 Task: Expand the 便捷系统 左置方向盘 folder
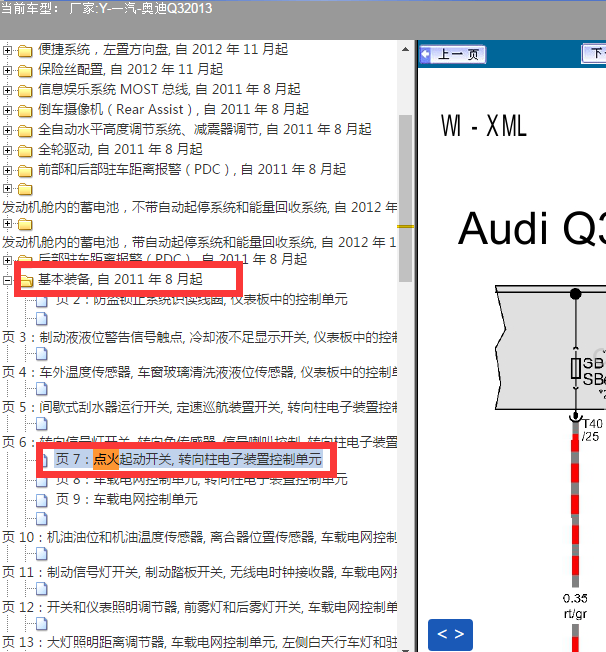click(x=7, y=50)
